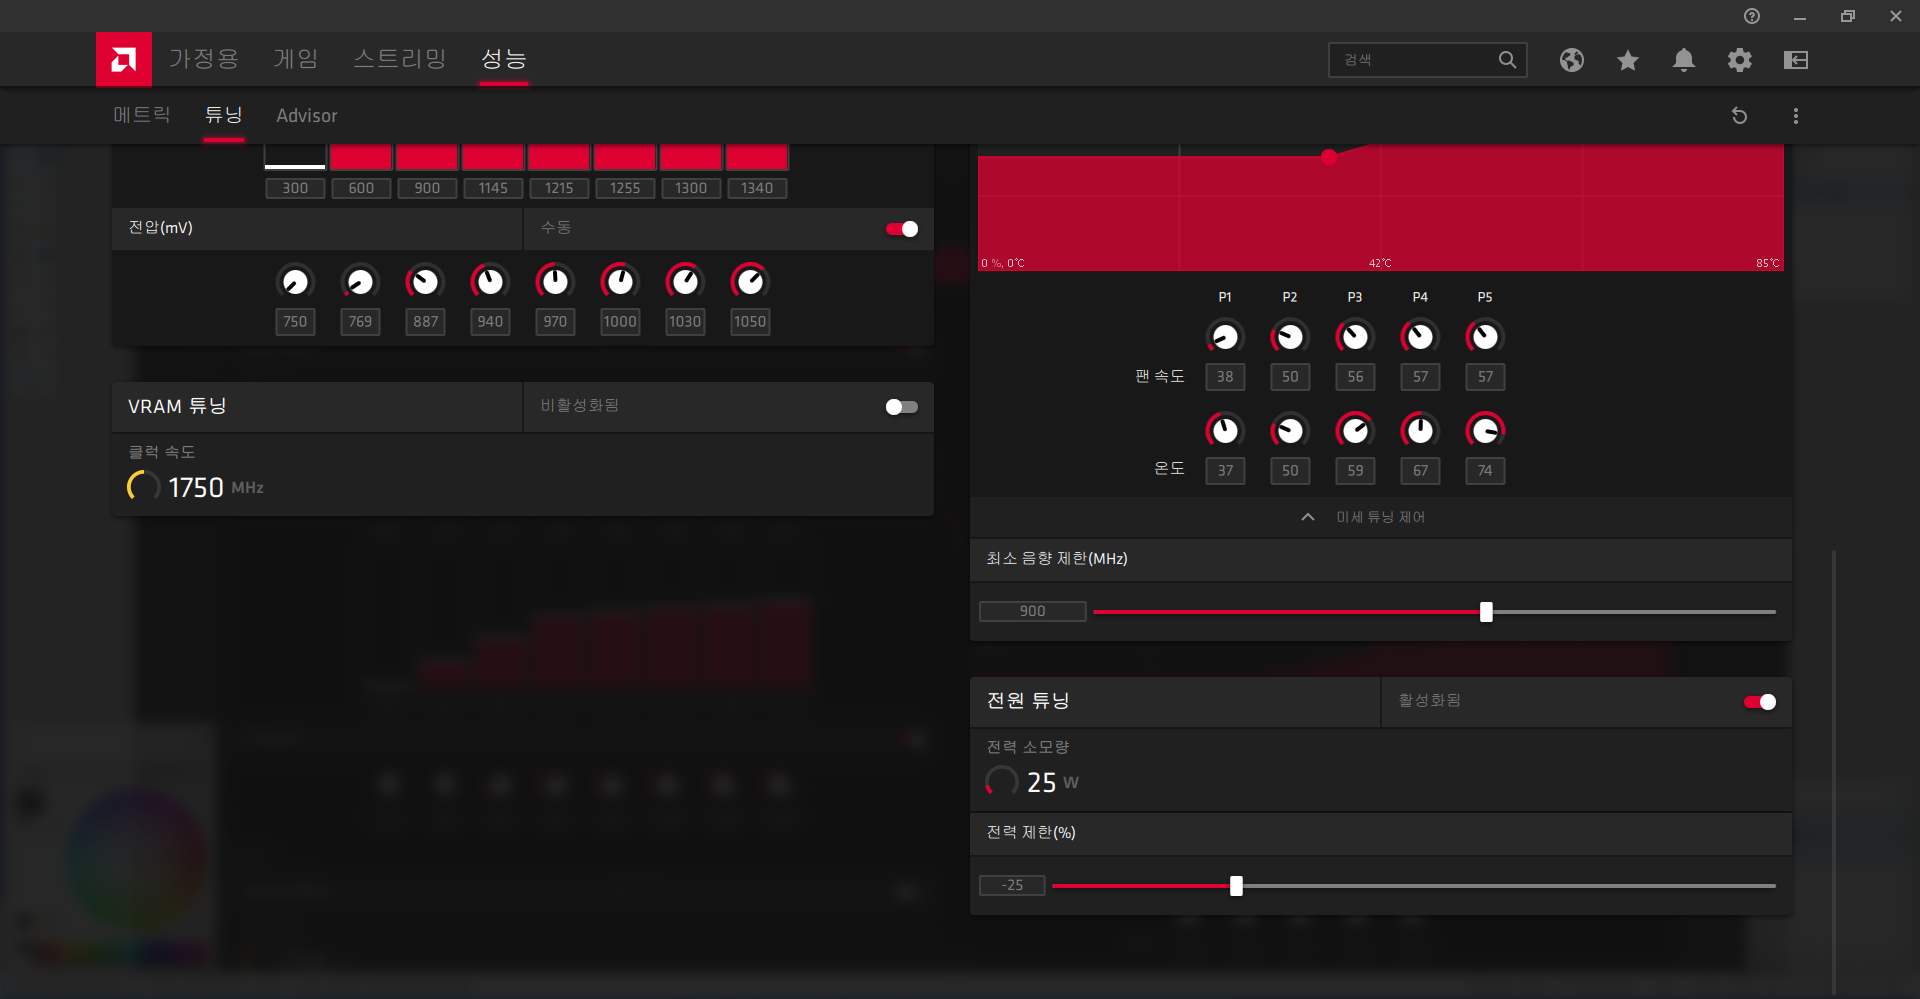Switch to the 게임 tab

coord(296,59)
